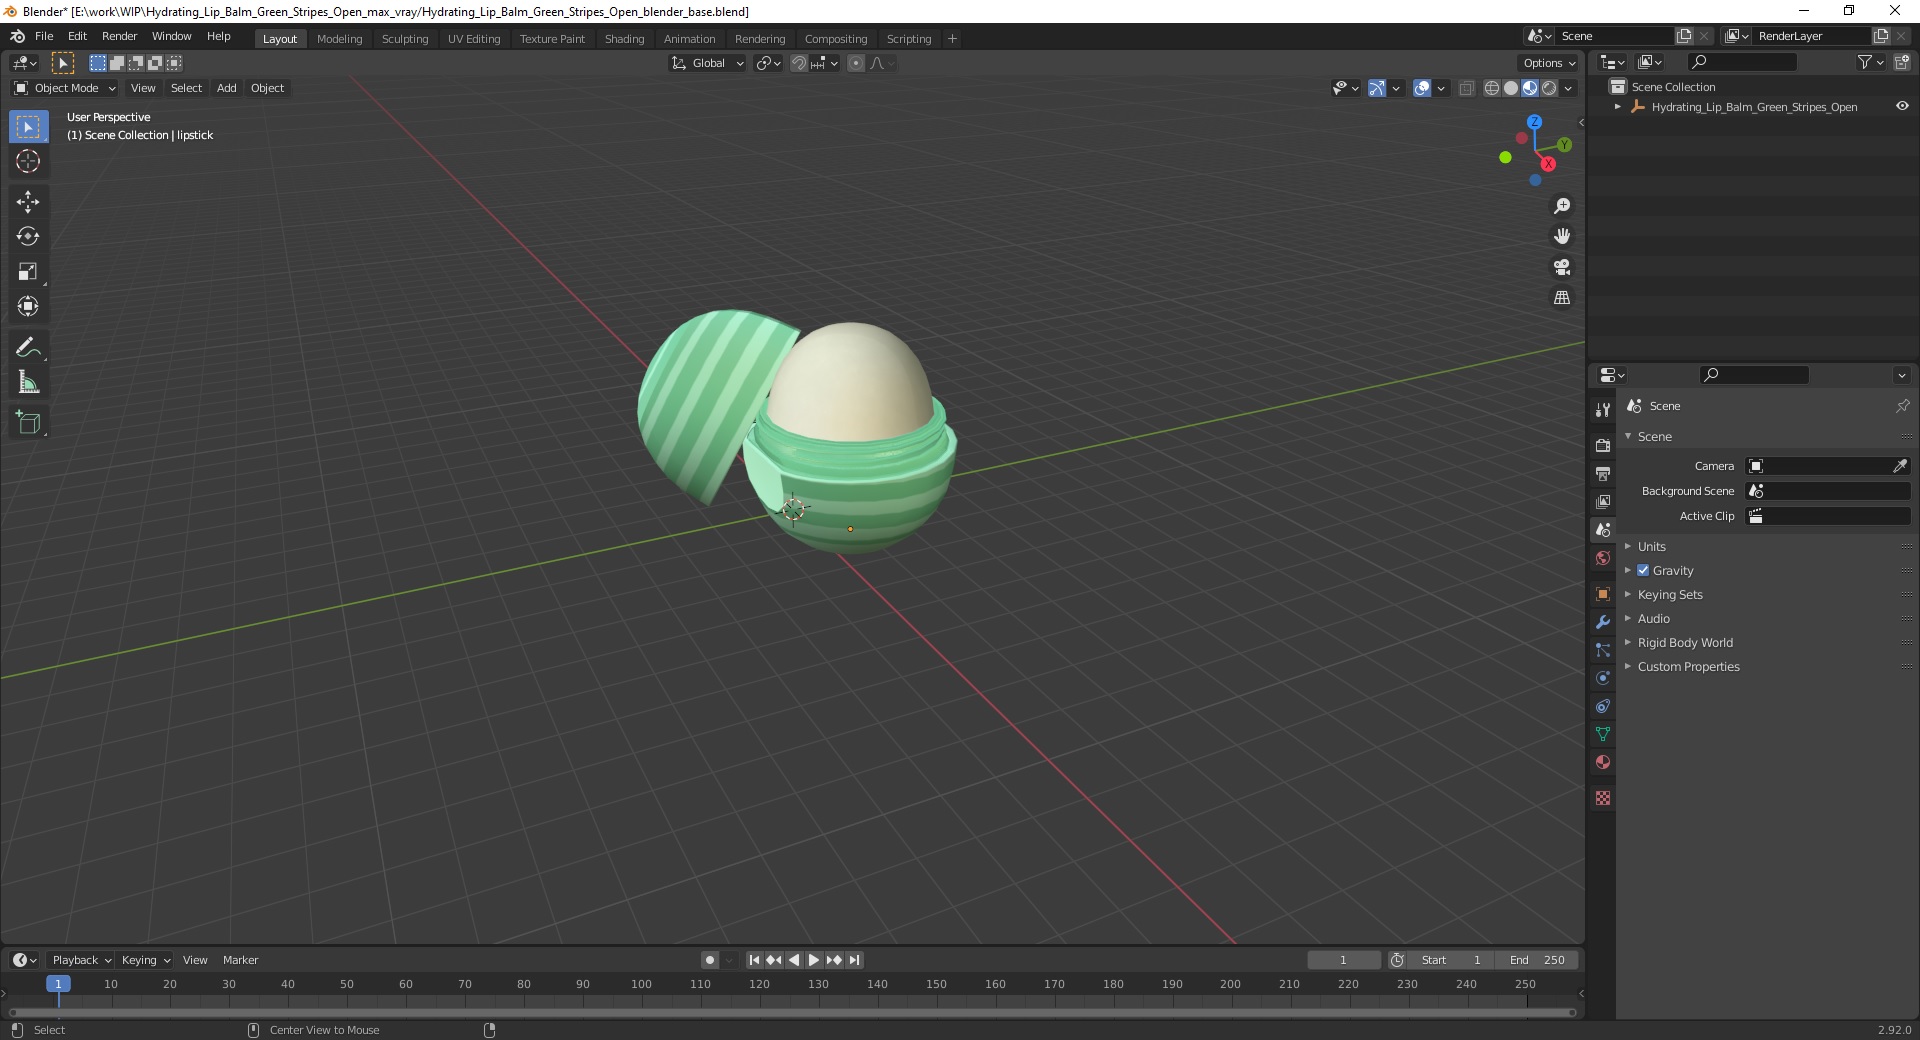Activate the Move tool
Screen dimensions: 1920x1040
28,202
